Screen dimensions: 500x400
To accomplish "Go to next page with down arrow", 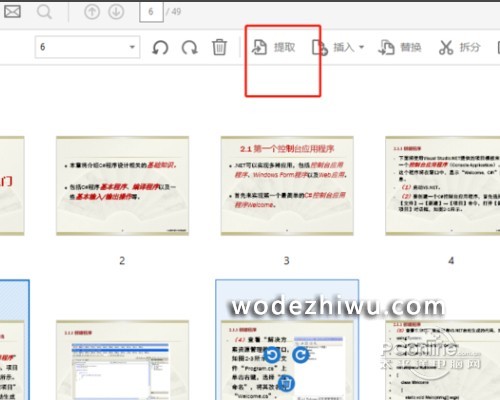I will point(116,12).
